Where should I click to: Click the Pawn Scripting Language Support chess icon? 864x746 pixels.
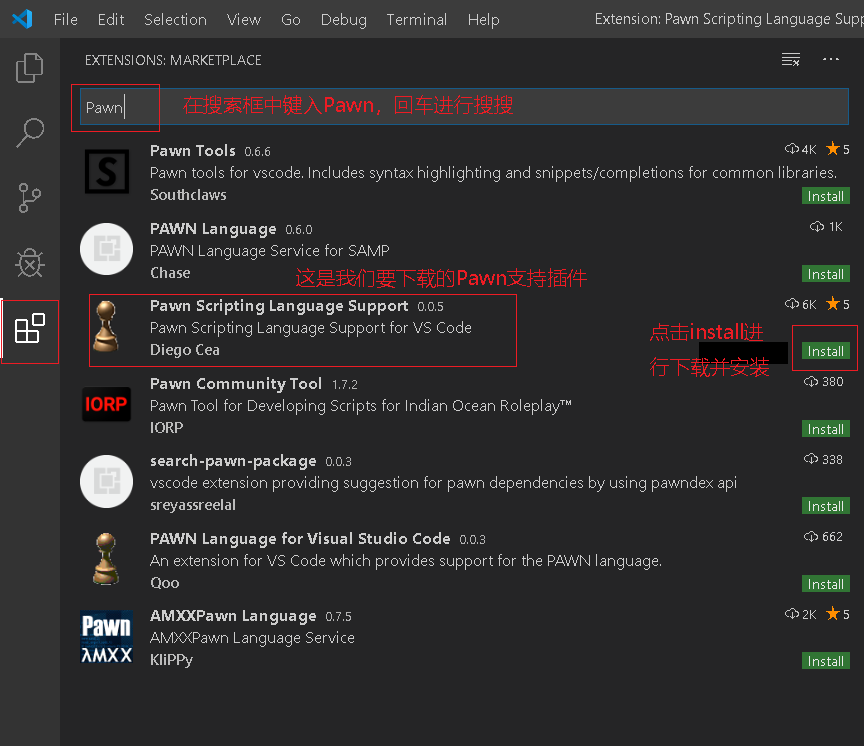(106, 326)
